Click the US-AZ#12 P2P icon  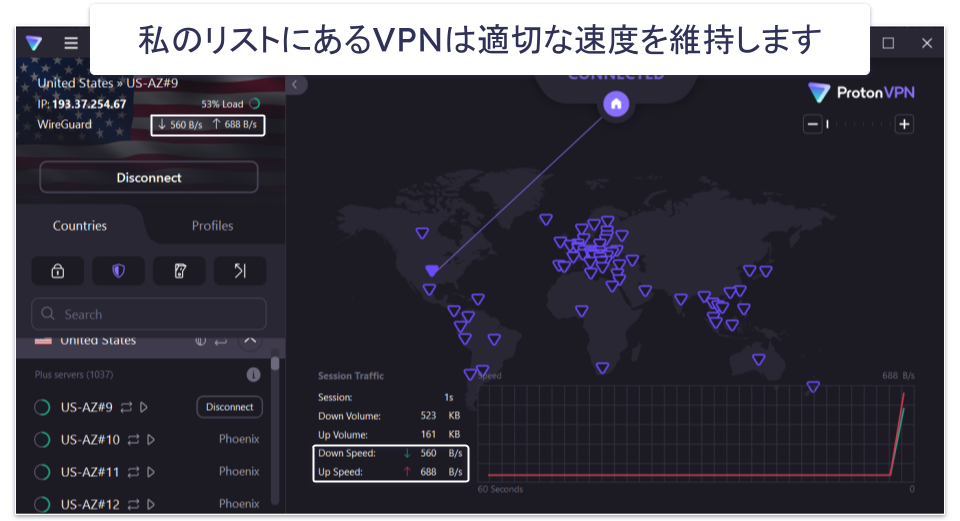pos(133,504)
